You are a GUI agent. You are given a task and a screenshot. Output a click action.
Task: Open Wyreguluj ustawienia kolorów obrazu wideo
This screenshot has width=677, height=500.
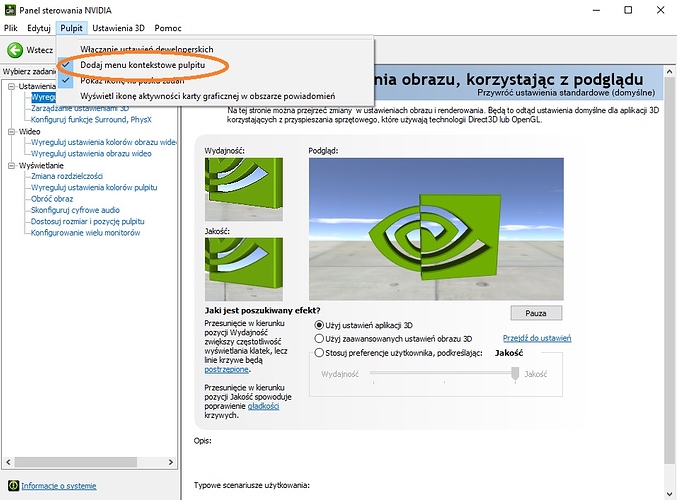(104, 142)
